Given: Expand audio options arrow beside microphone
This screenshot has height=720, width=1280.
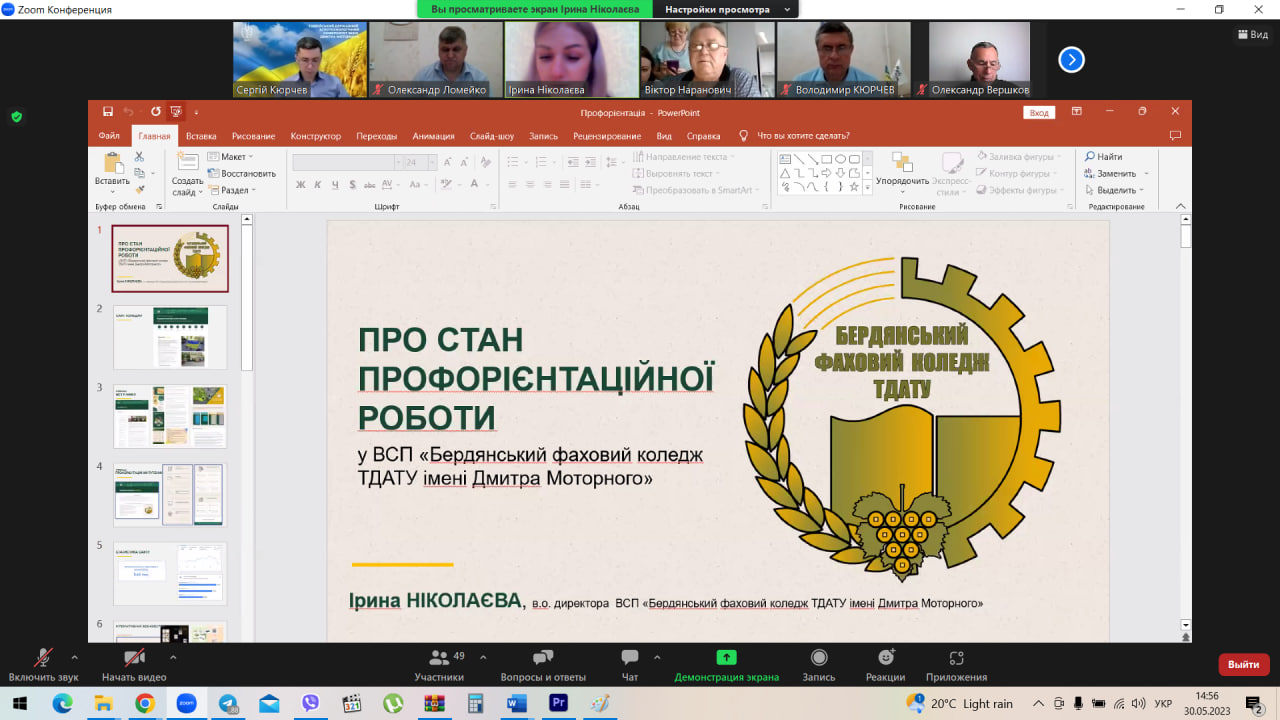Looking at the screenshot, I should [x=74, y=657].
